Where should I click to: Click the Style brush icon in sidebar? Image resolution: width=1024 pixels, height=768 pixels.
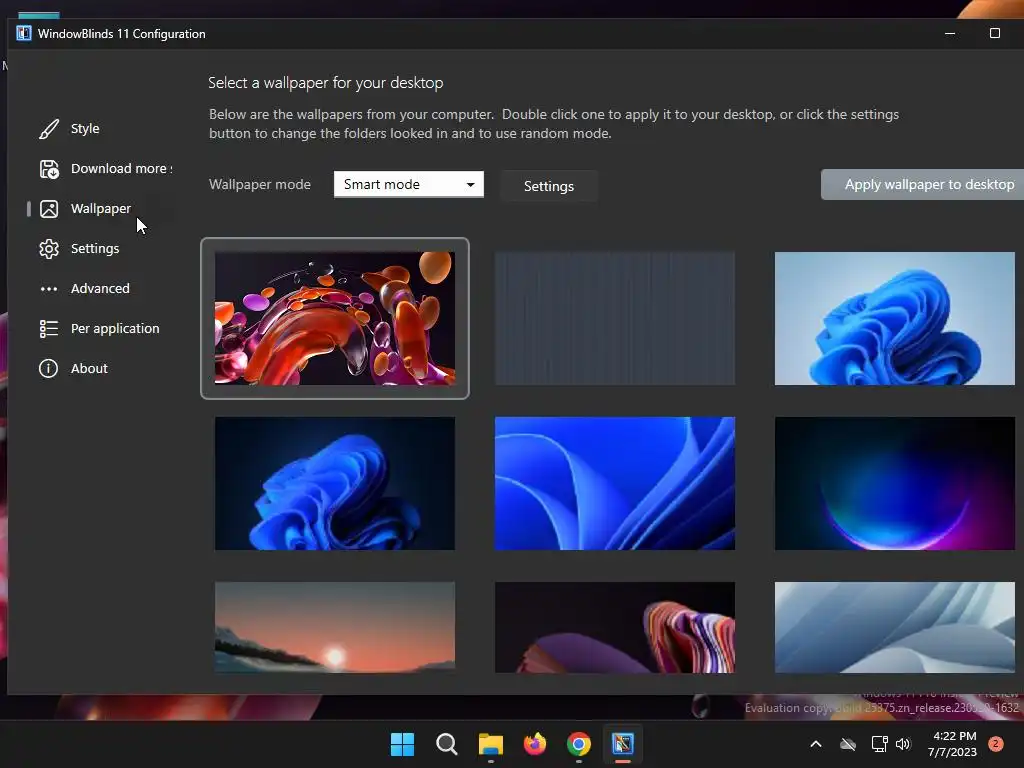pos(48,129)
